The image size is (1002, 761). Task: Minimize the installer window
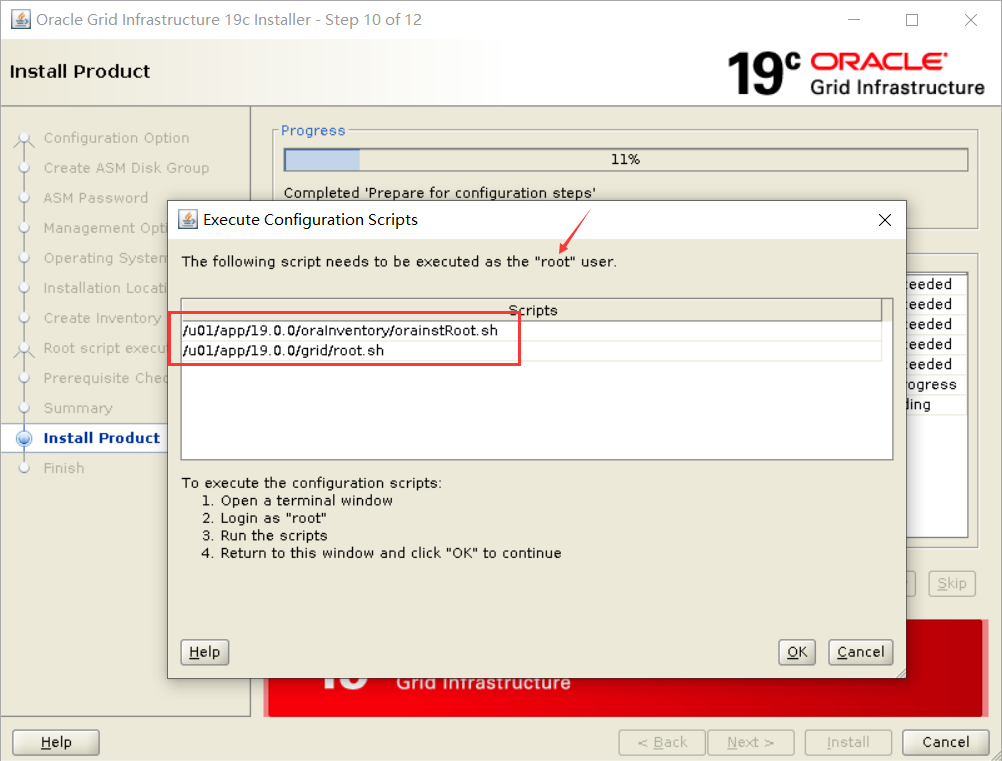(854, 20)
